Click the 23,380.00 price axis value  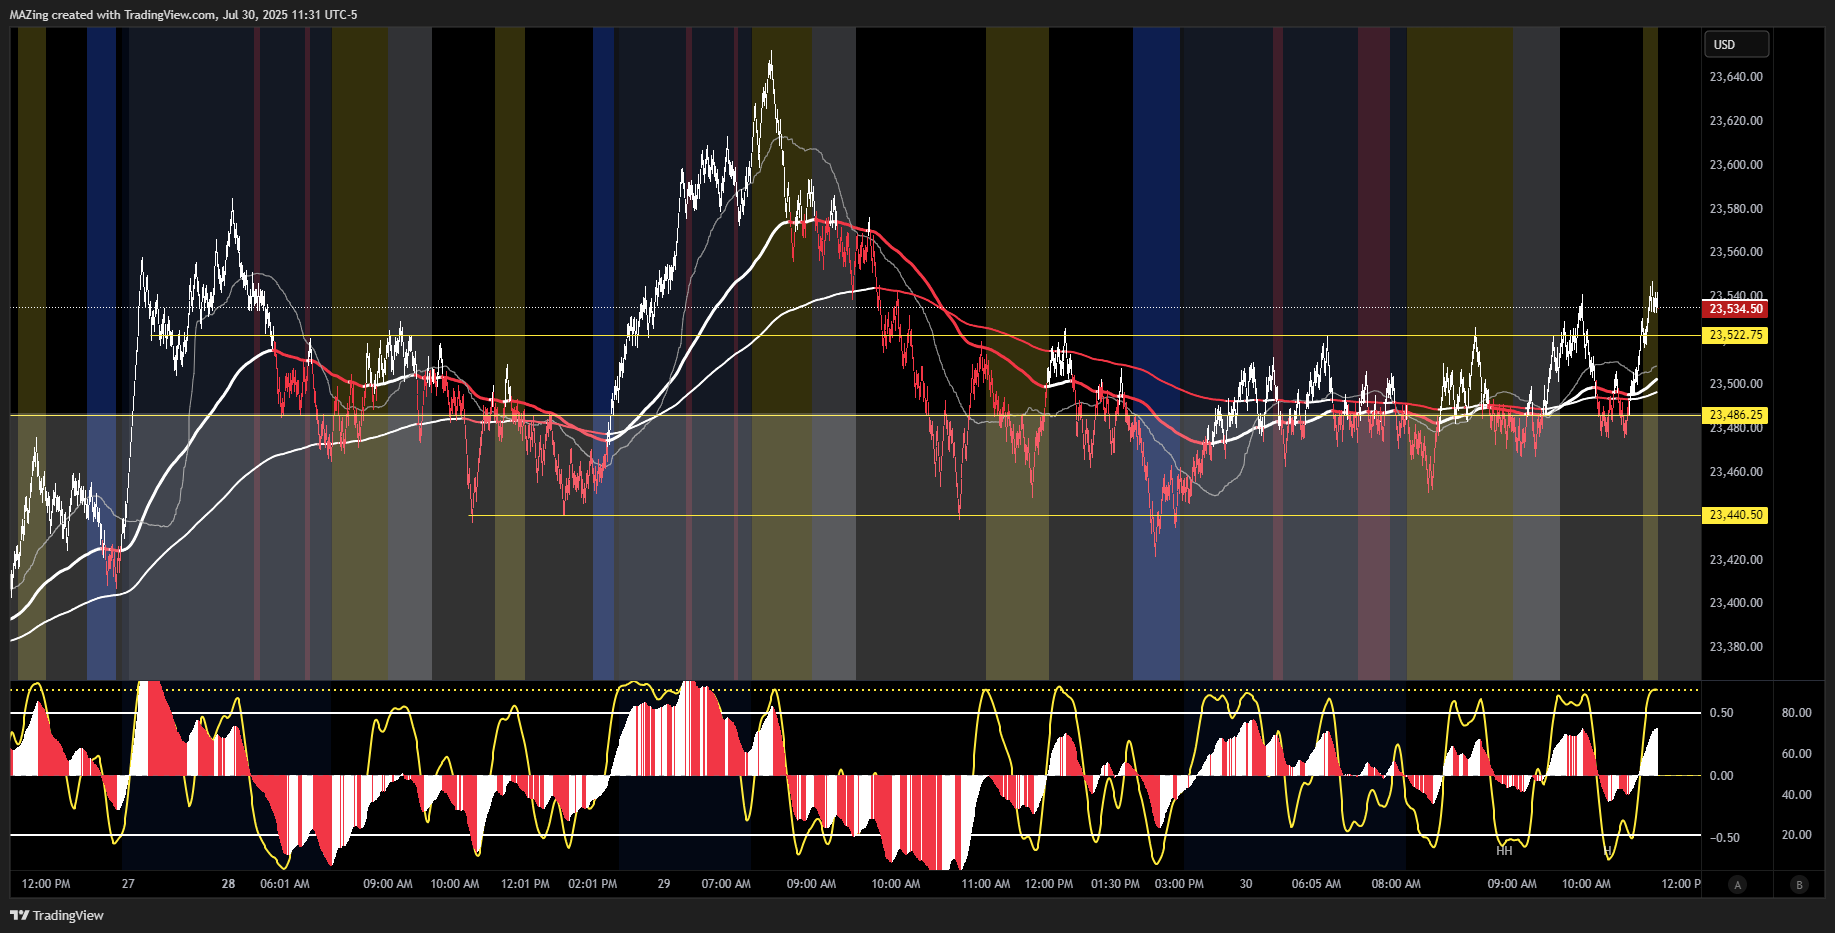coord(1736,647)
